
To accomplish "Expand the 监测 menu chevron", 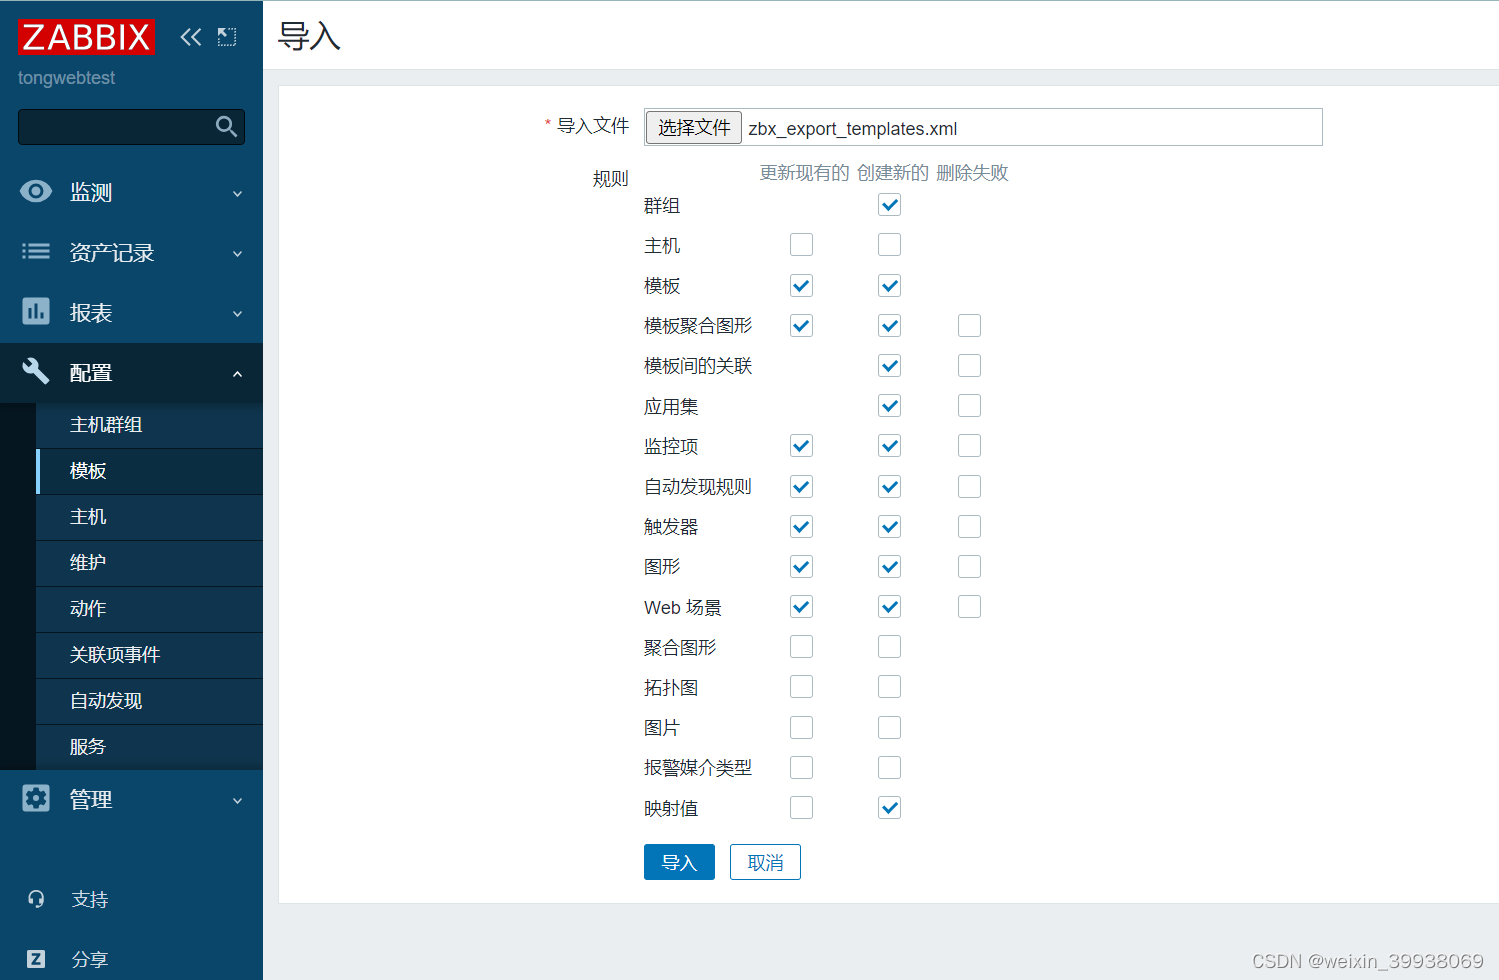I will pos(237,193).
